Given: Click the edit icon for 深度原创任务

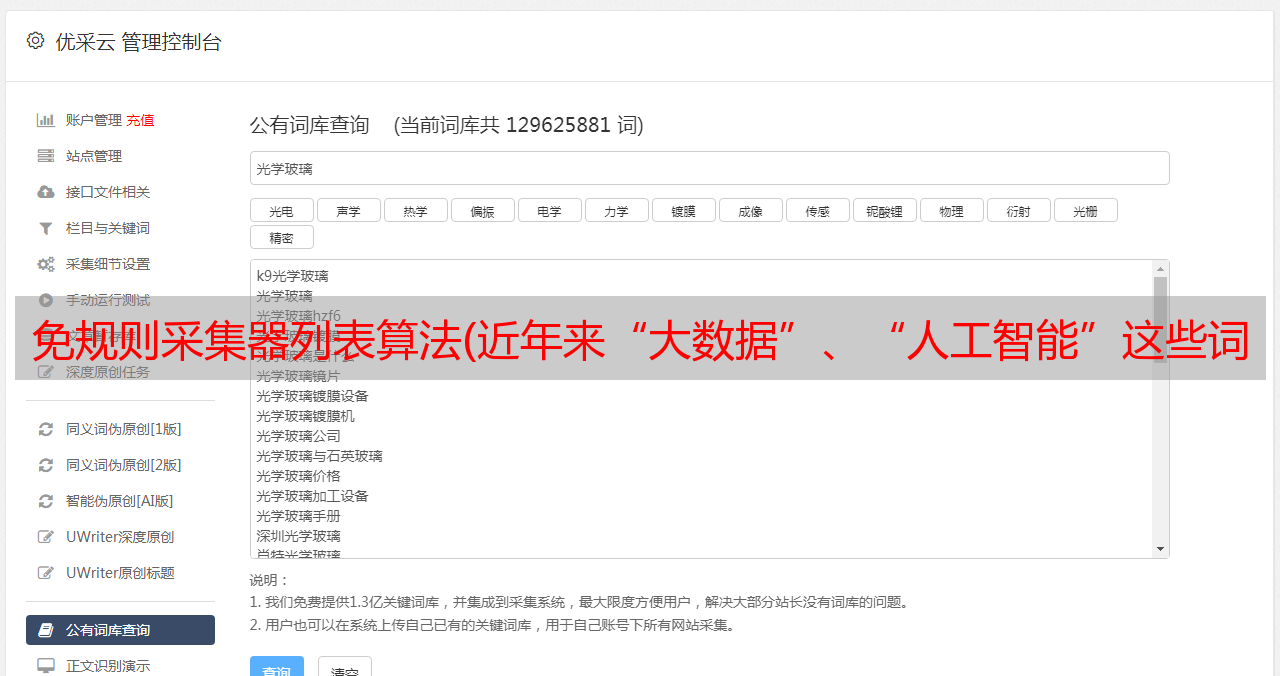Looking at the screenshot, I should 46,372.
